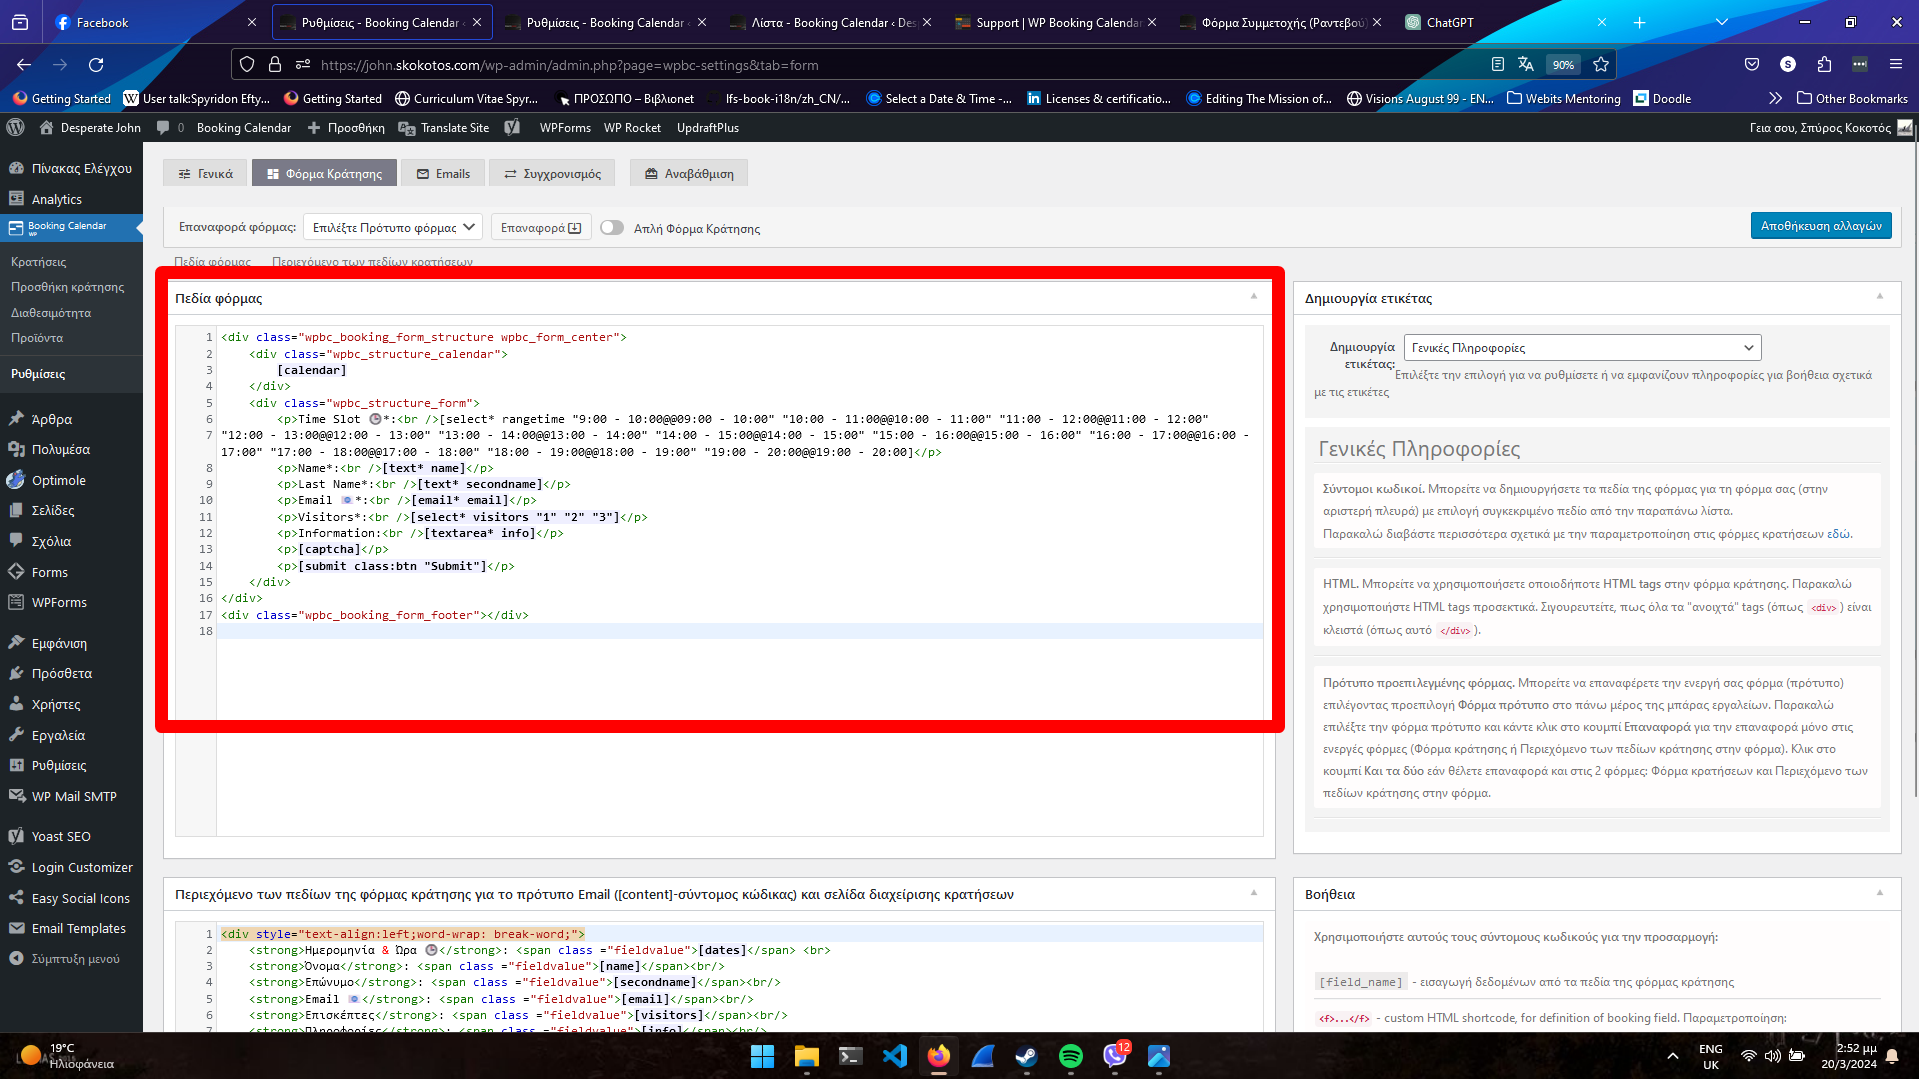The width and height of the screenshot is (1919, 1079).
Task: Open Email Templates in sidebar
Action: tap(71, 928)
